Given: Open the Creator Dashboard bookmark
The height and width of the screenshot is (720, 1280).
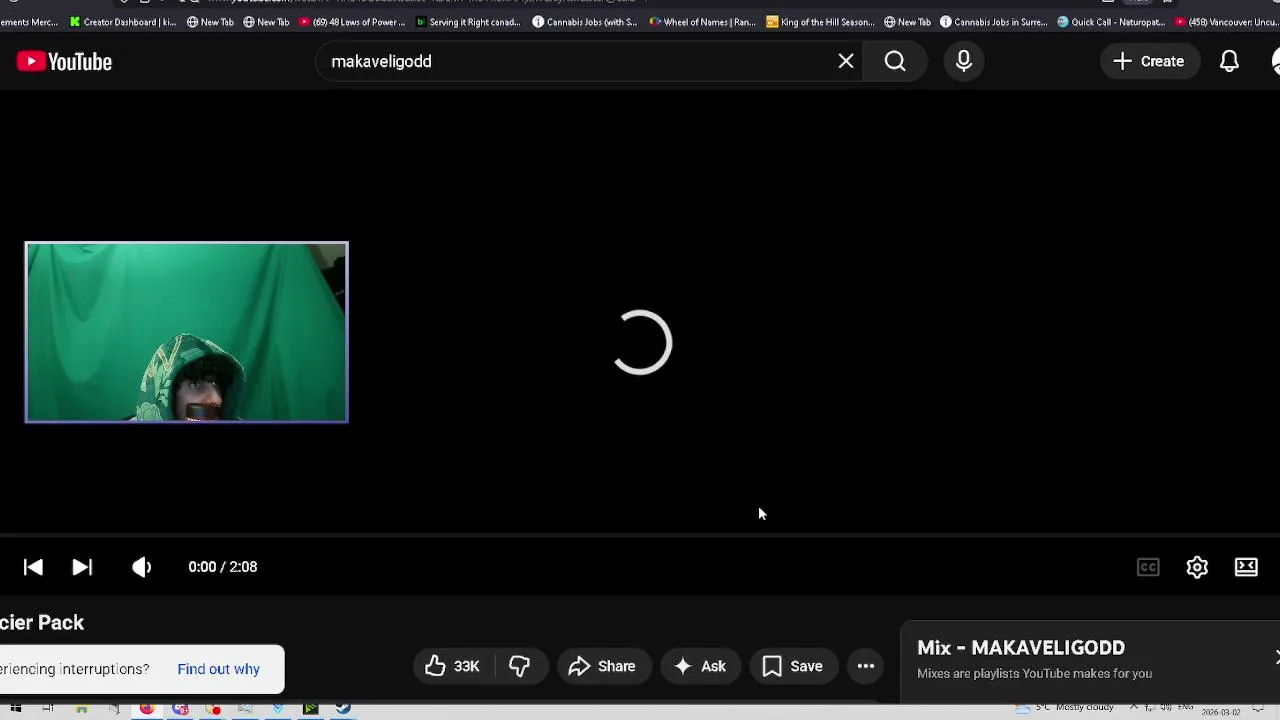Looking at the screenshot, I should coord(123,22).
